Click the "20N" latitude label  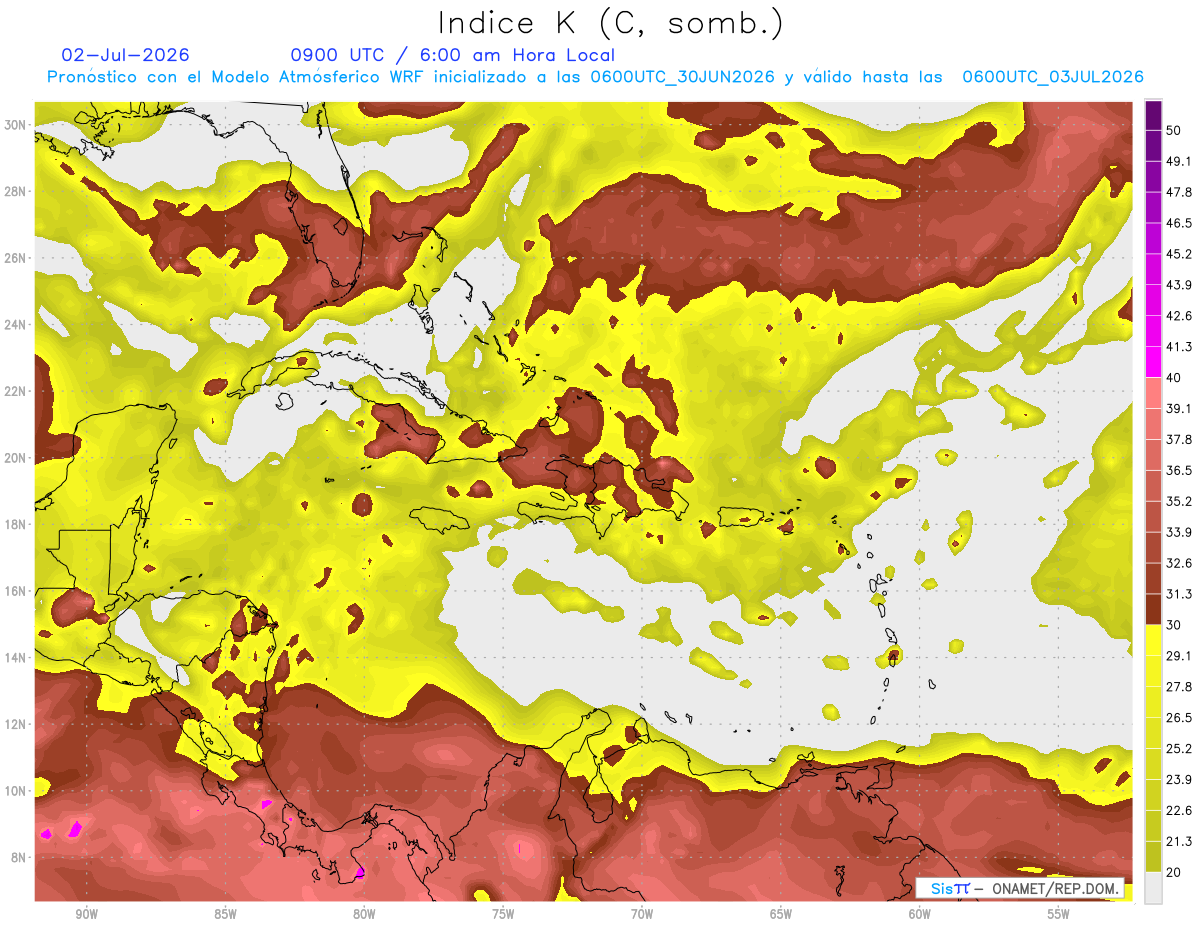(15, 458)
